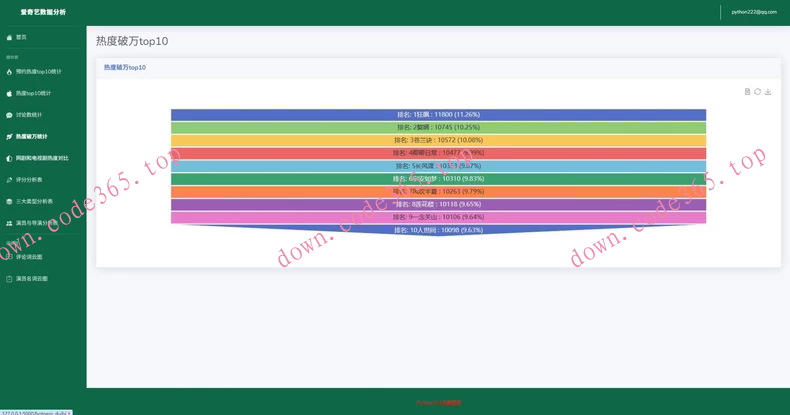Click the bottom 排名: 10人世间 funnel segment

coord(438,229)
